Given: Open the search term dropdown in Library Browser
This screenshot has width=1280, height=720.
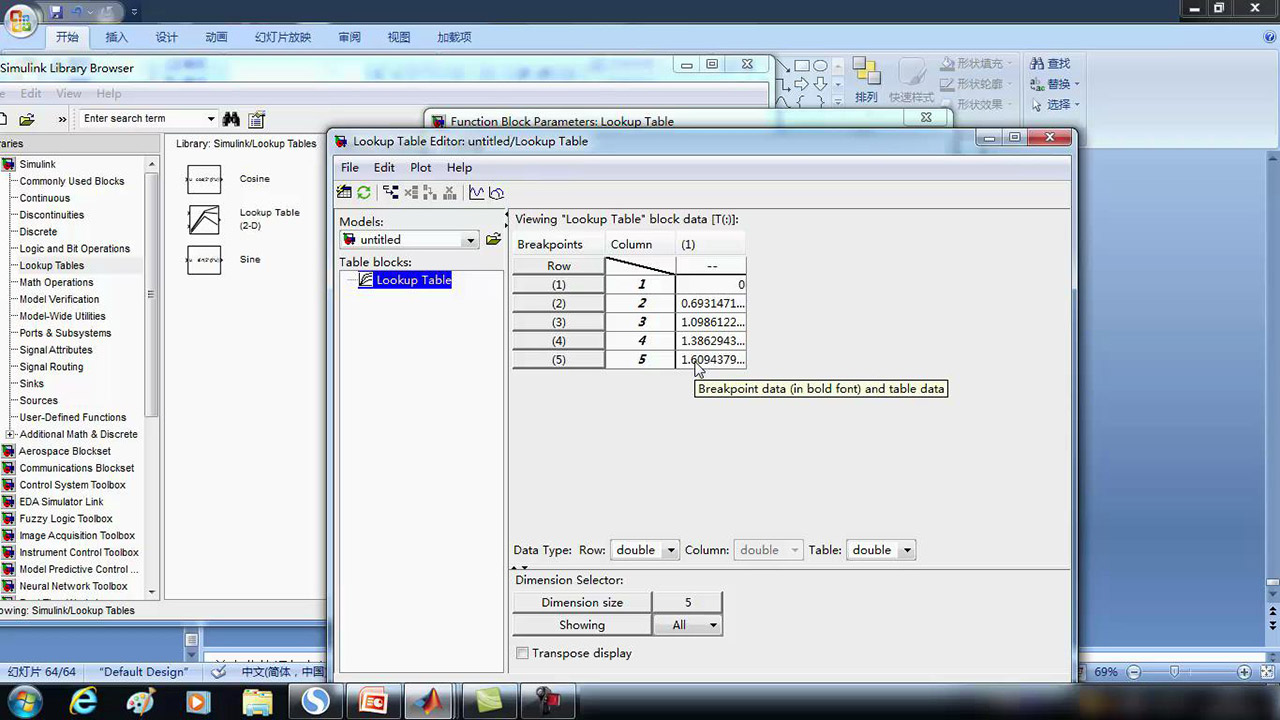Looking at the screenshot, I should coord(211,119).
